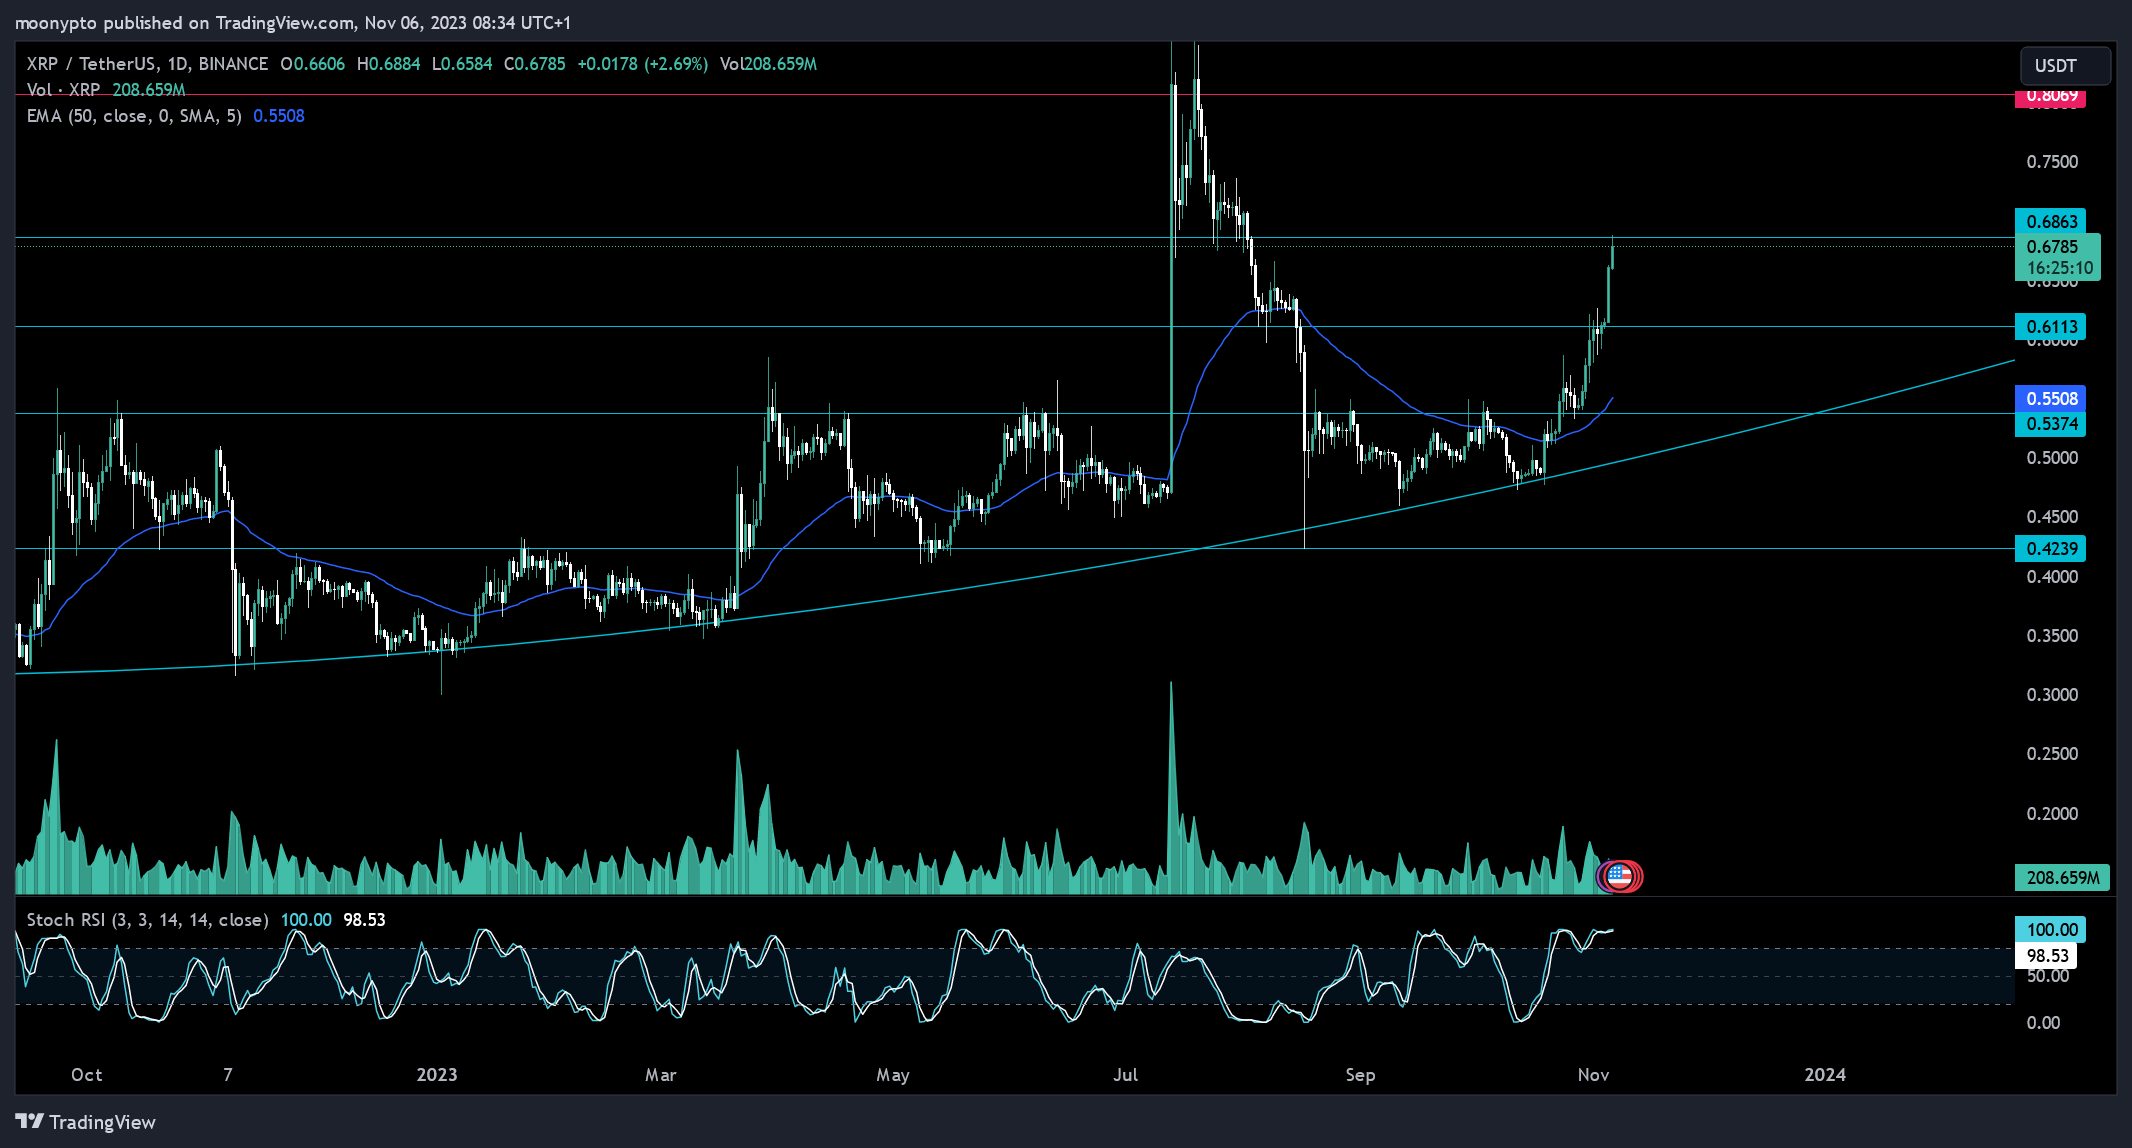Click the TradingView logo at bottom left
The image size is (2132, 1148).
86,1122
